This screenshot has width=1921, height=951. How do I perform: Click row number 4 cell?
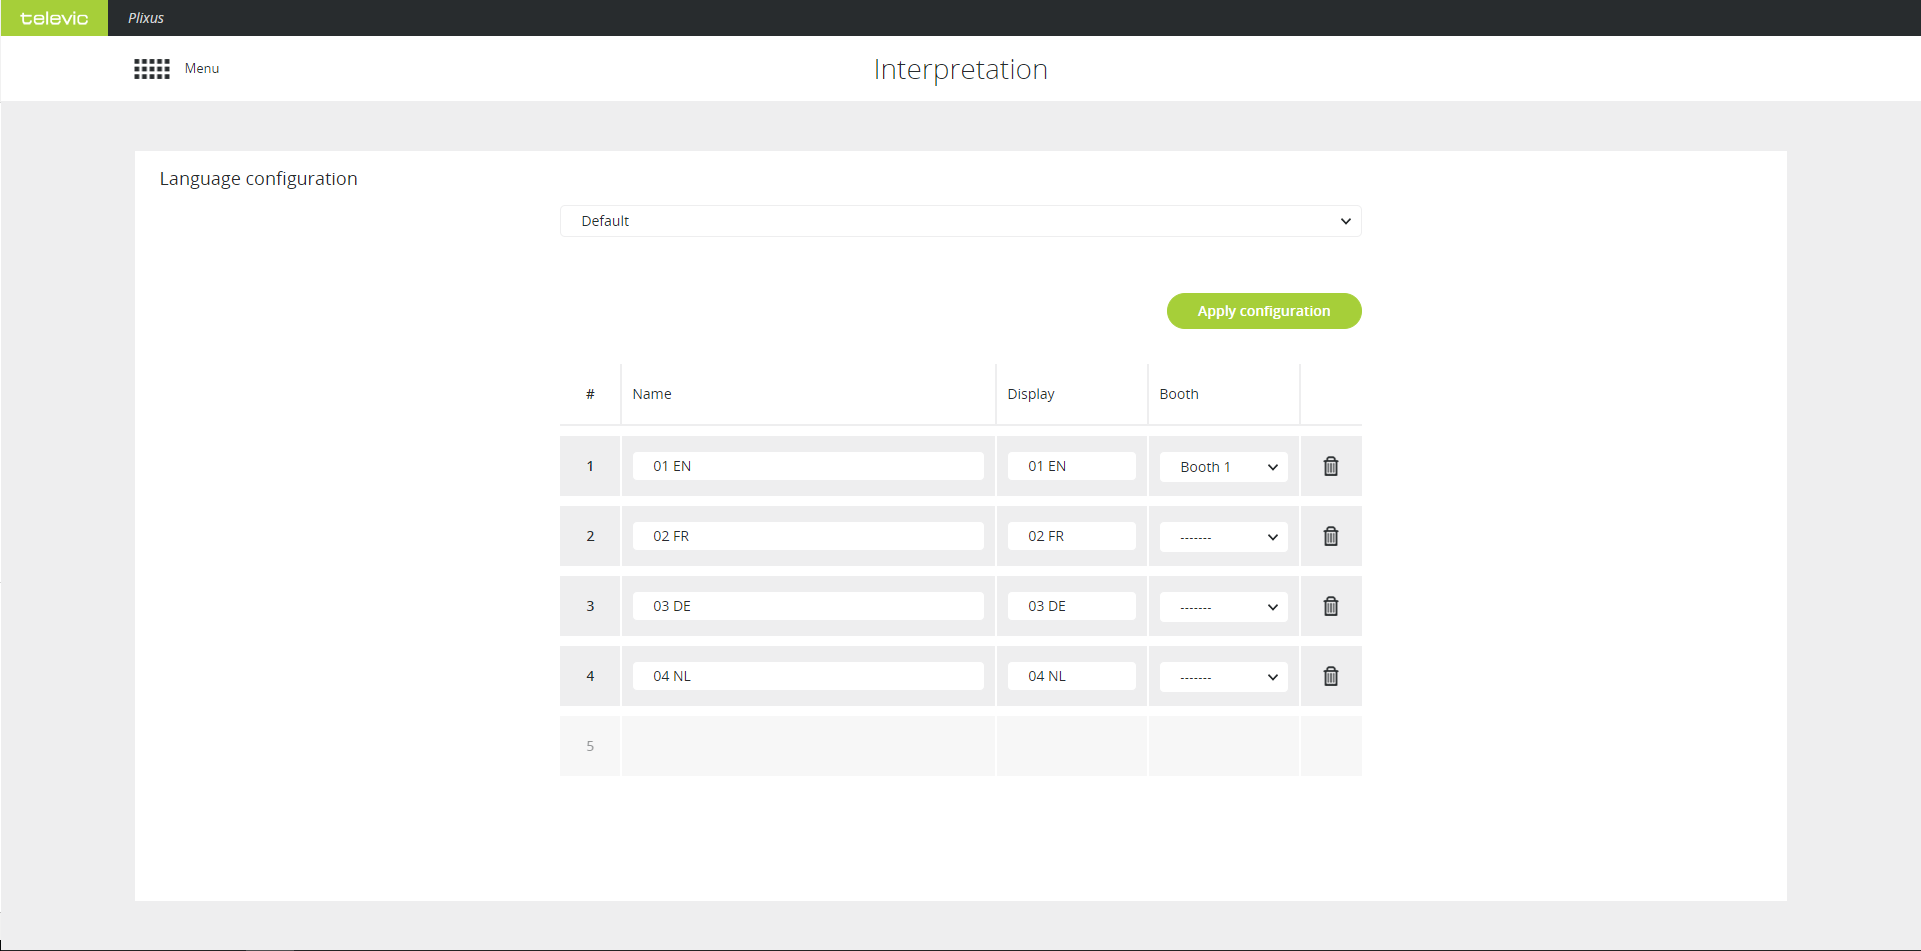pyautogui.click(x=590, y=676)
